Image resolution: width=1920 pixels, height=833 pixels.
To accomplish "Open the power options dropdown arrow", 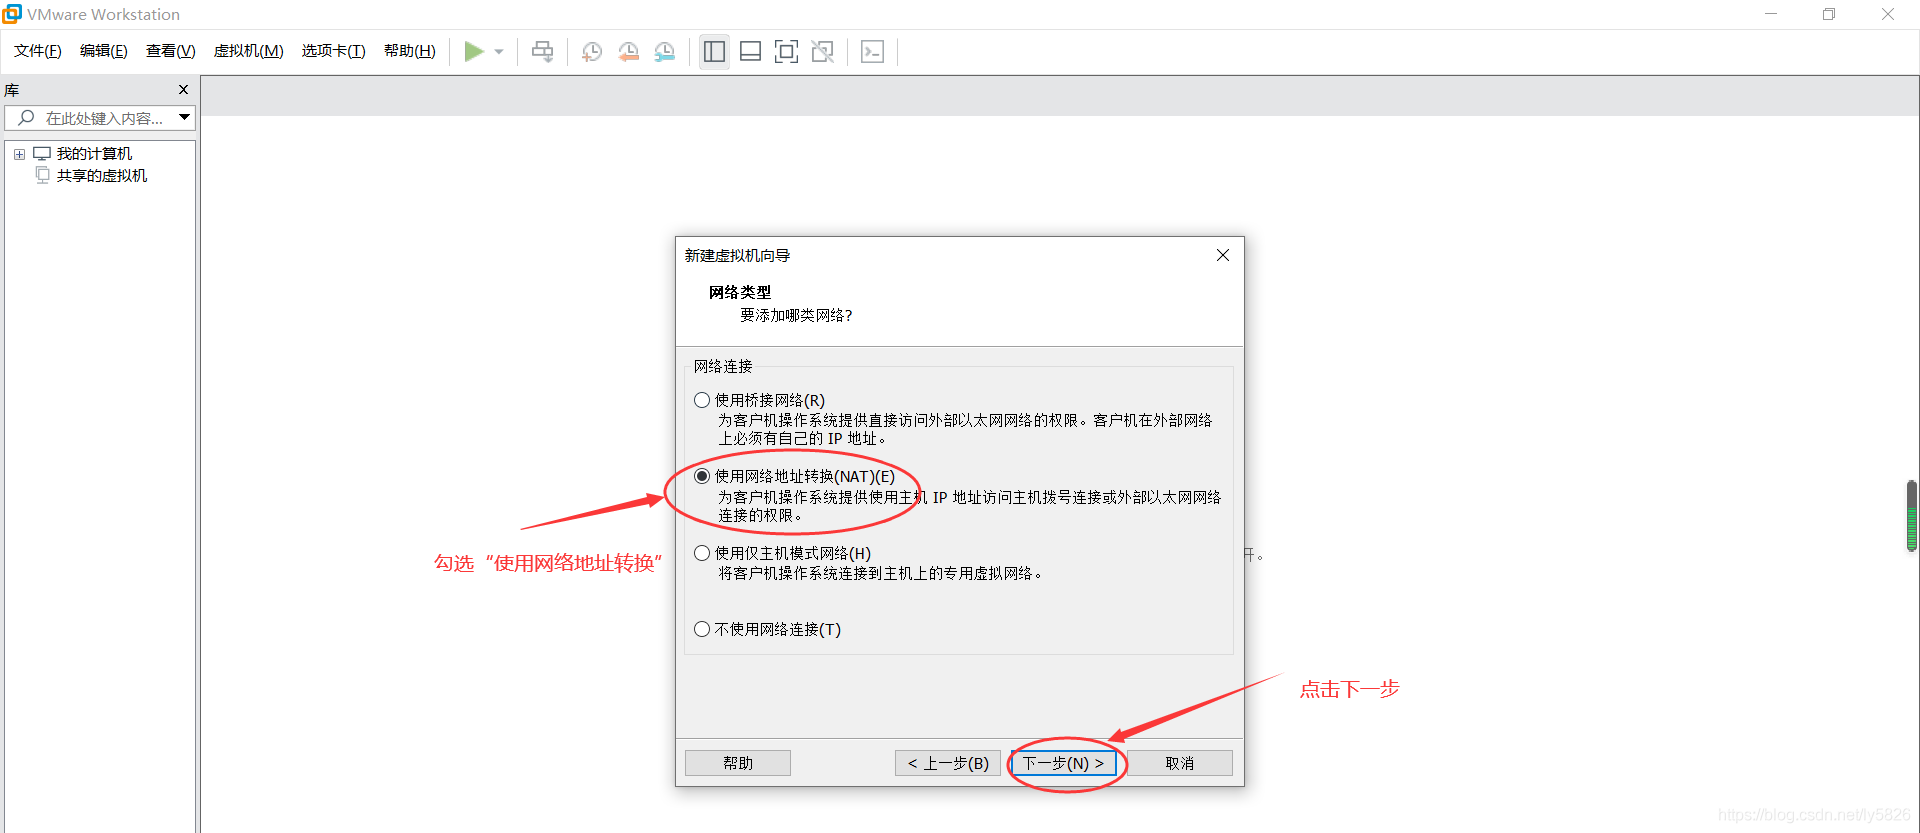I will pos(499,52).
